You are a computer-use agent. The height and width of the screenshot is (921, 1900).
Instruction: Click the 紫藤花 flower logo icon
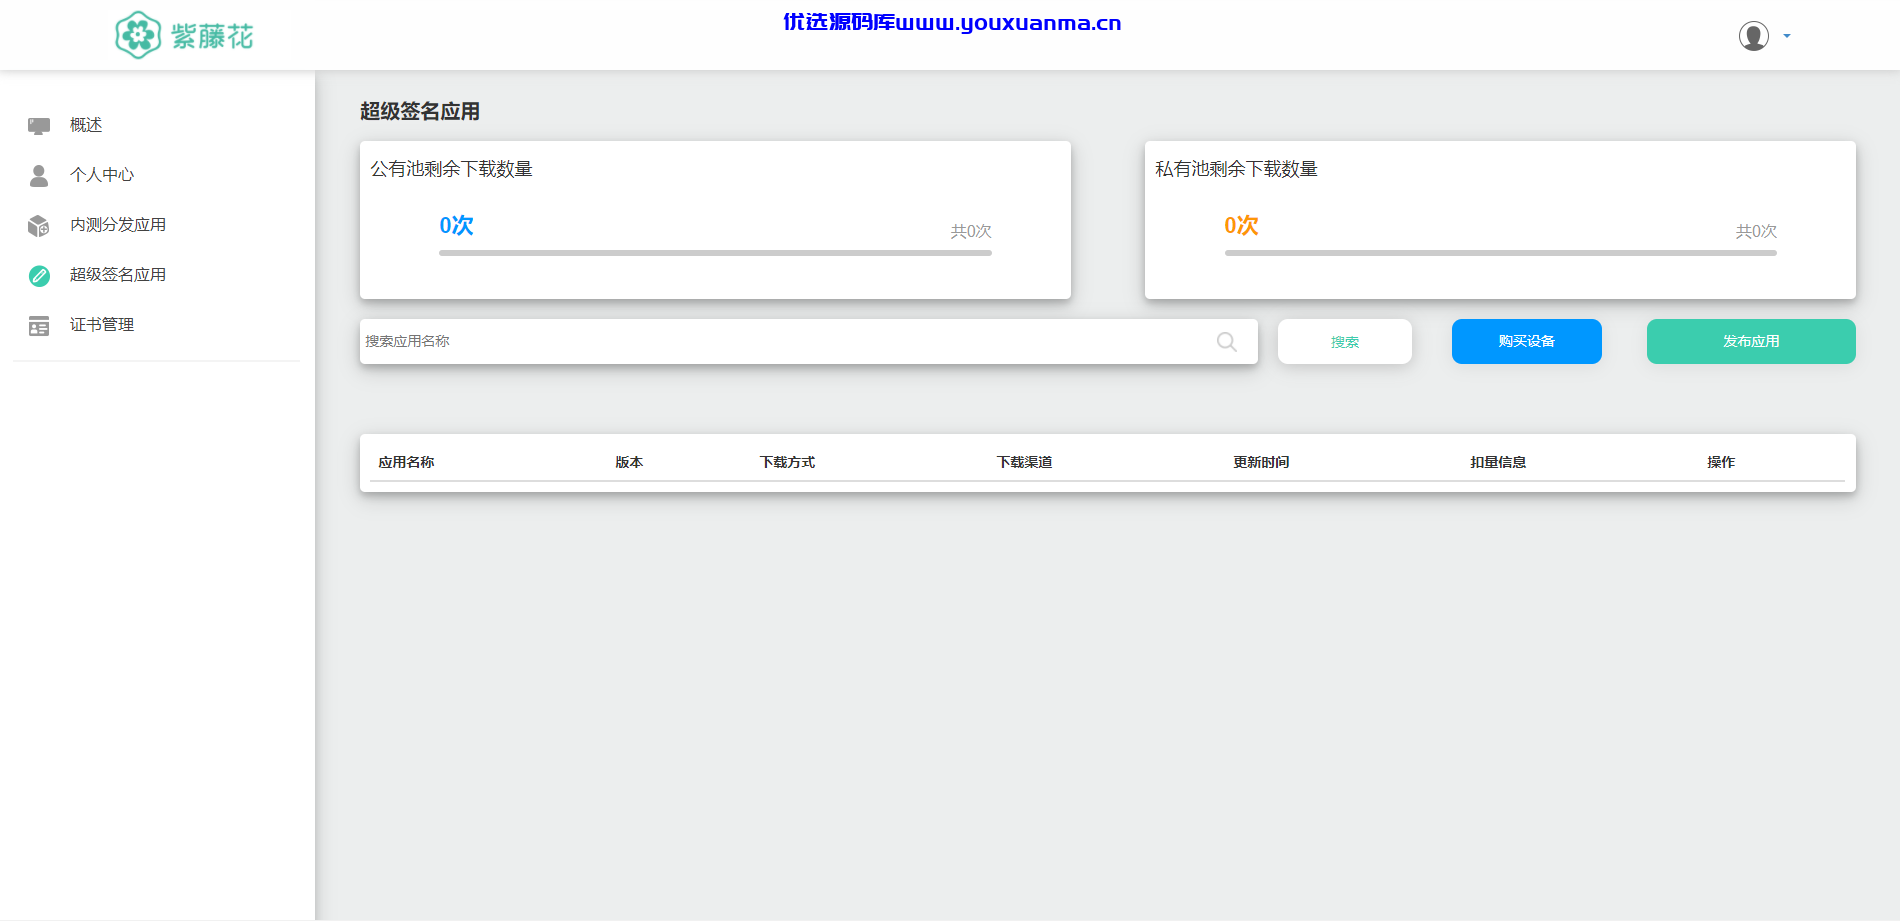[x=138, y=35]
